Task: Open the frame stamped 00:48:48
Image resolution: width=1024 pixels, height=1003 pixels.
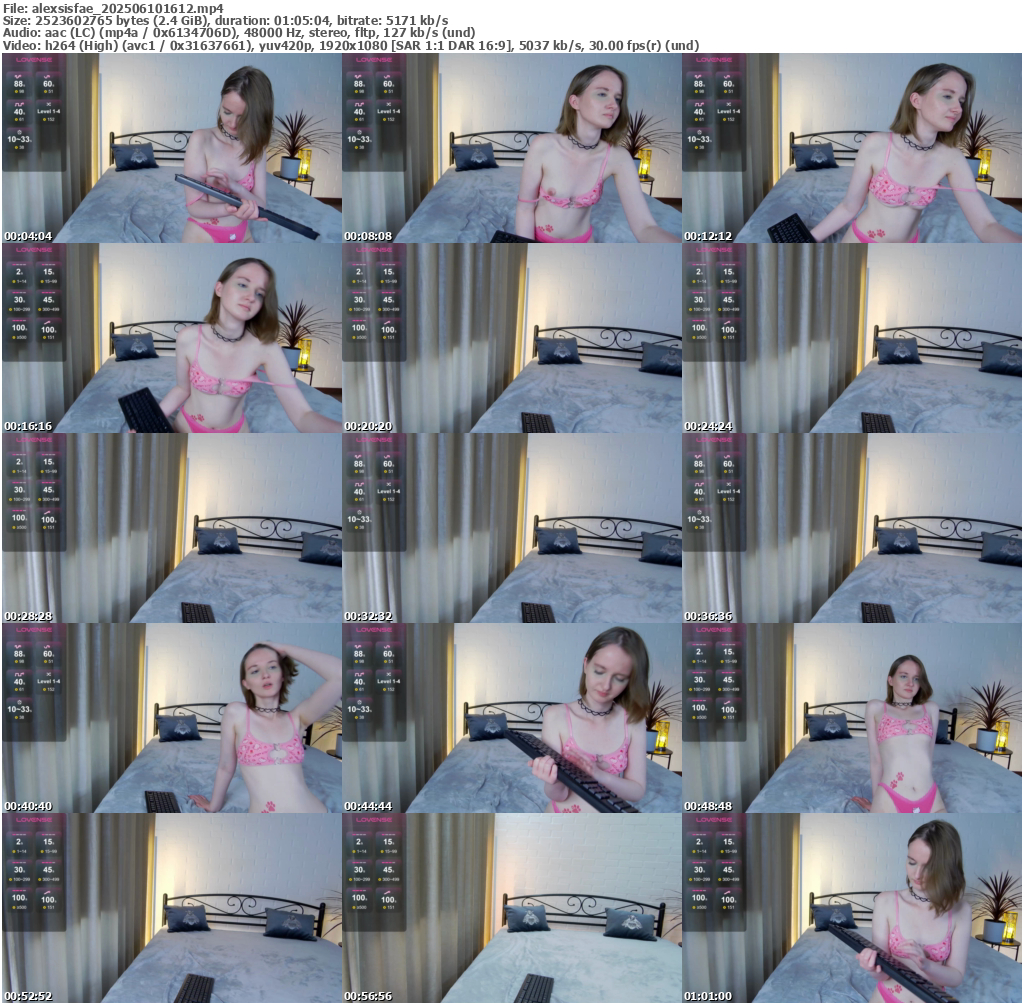Action: pos(852,718)
